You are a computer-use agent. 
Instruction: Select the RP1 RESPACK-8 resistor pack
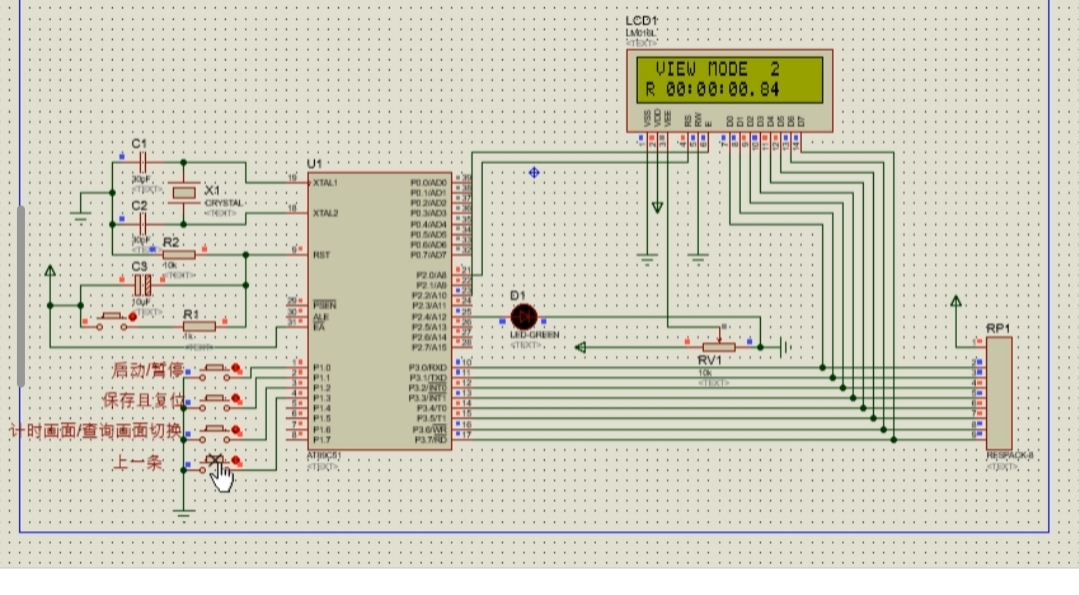point(998,393)
